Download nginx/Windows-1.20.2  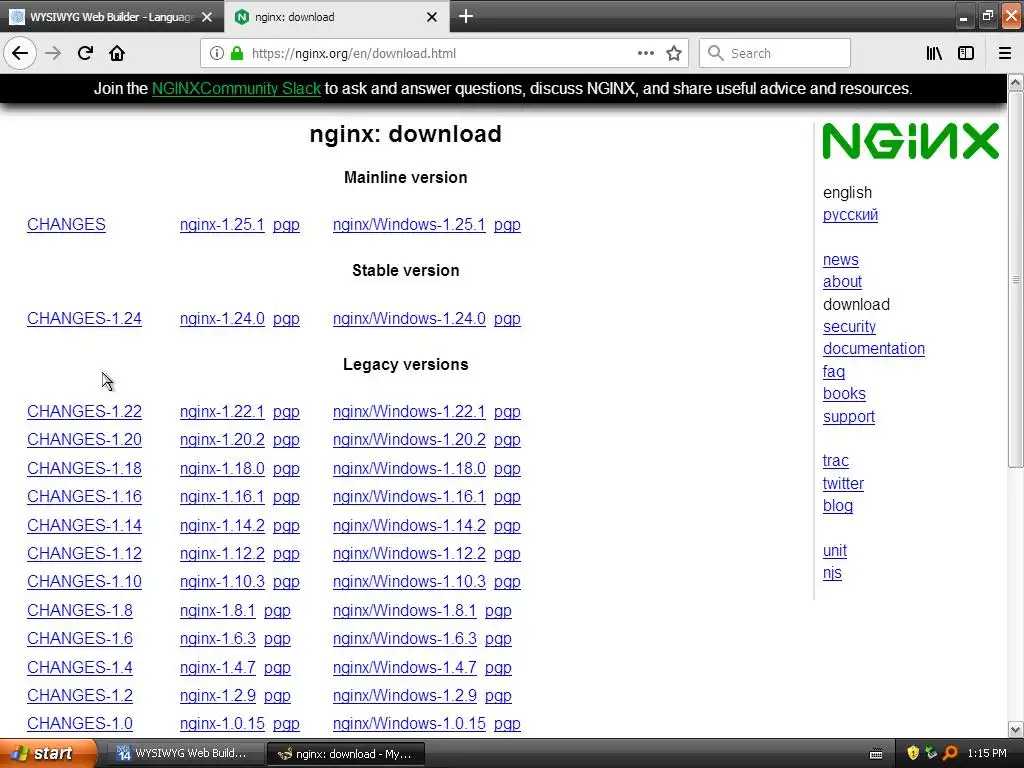pos(409,440)
